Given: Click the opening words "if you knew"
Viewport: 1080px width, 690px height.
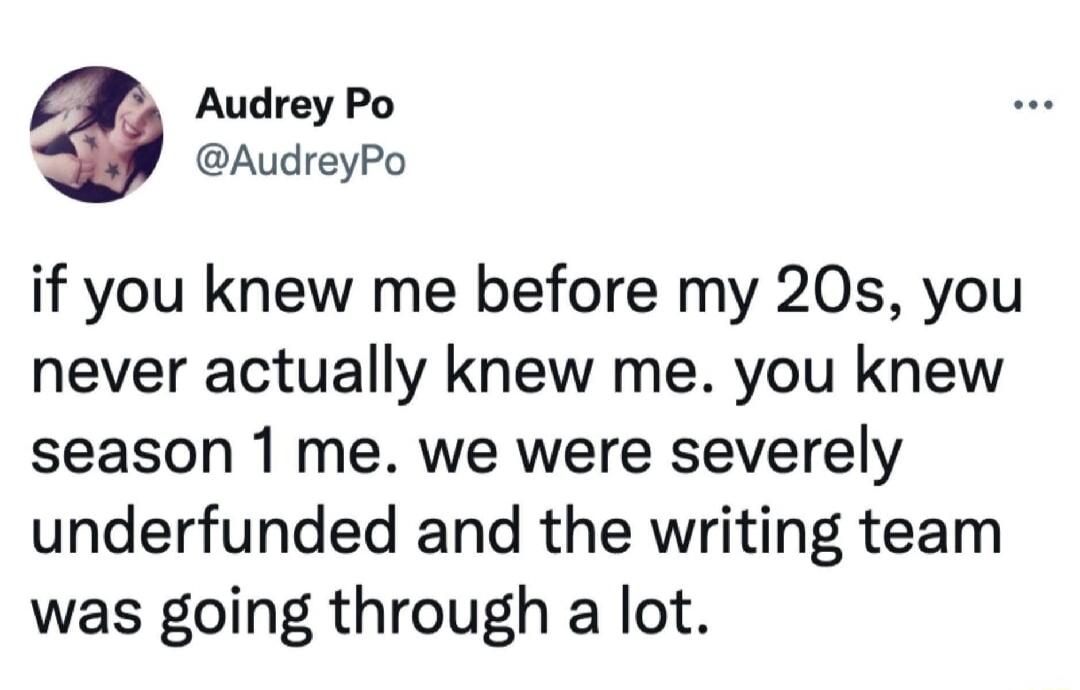Looking at the screenshot, I should pos(187,294).
